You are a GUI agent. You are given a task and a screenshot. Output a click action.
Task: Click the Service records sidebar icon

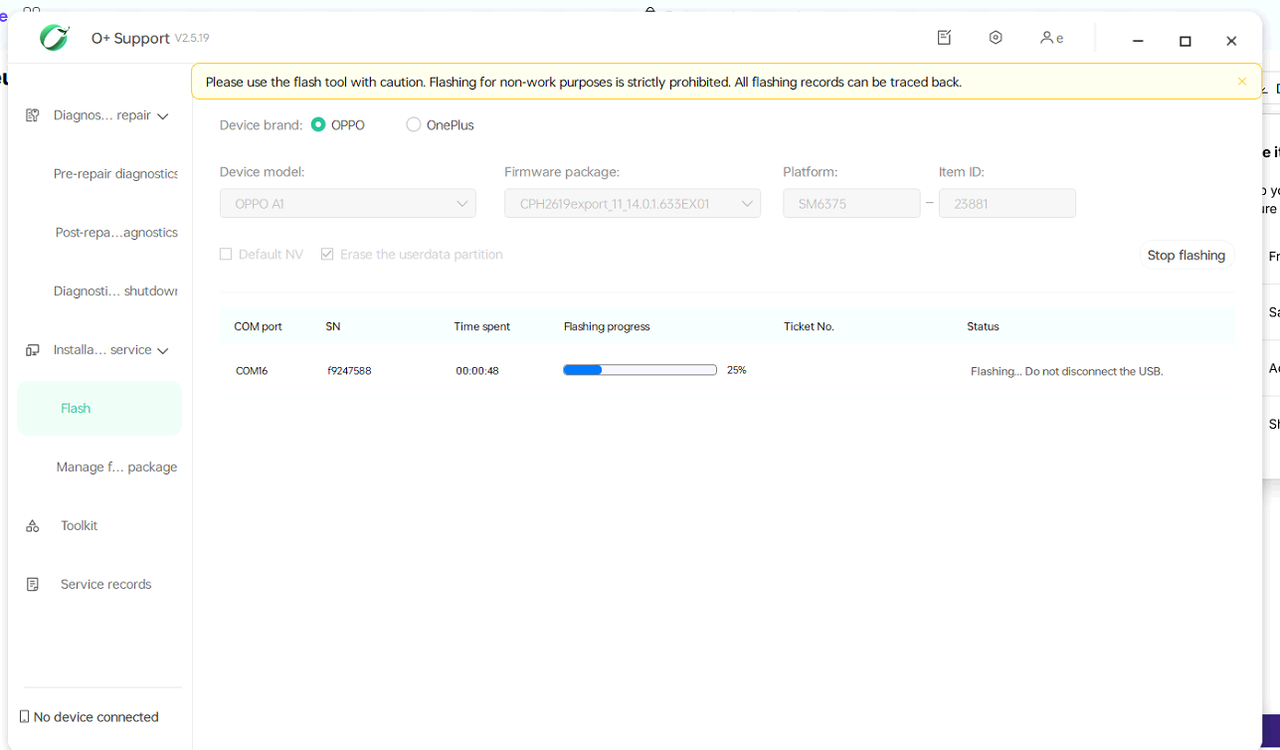click(x=31, y=584)
